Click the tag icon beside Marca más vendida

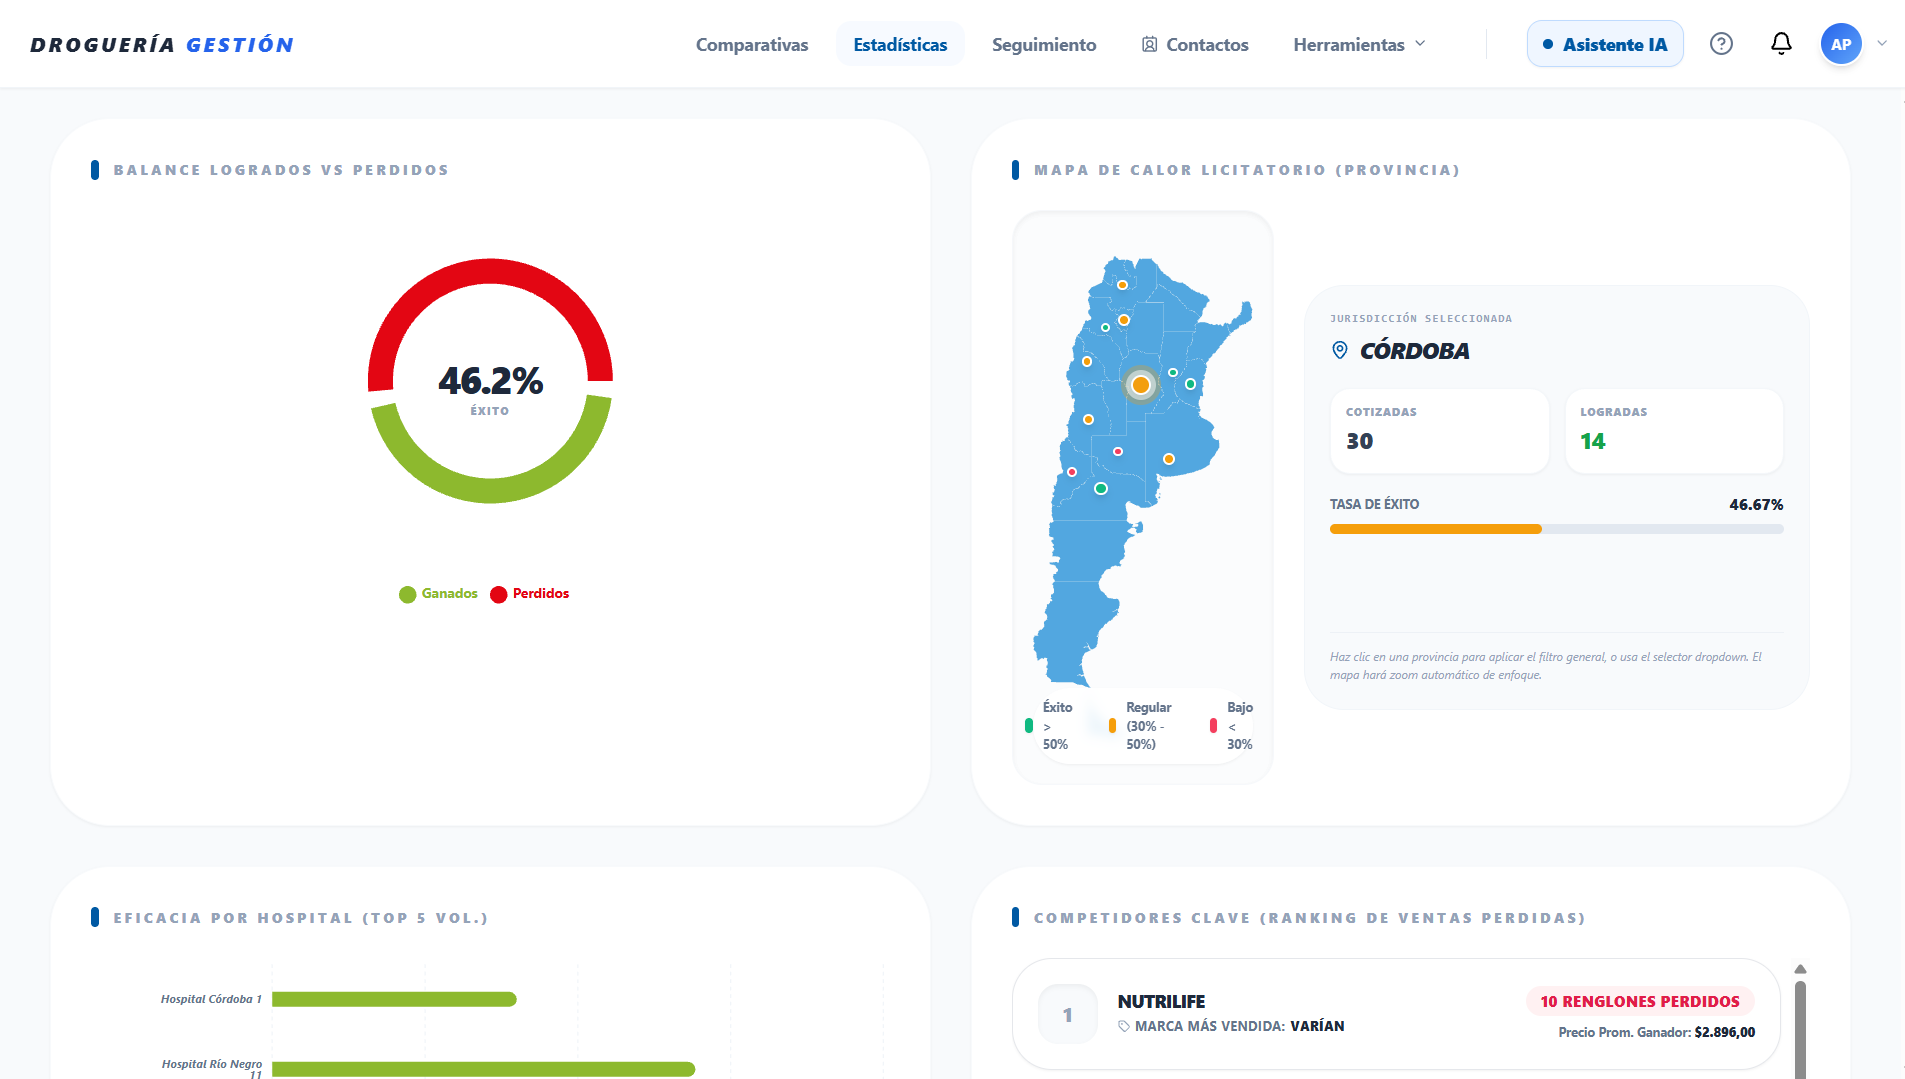(x=1124, y=1026)
